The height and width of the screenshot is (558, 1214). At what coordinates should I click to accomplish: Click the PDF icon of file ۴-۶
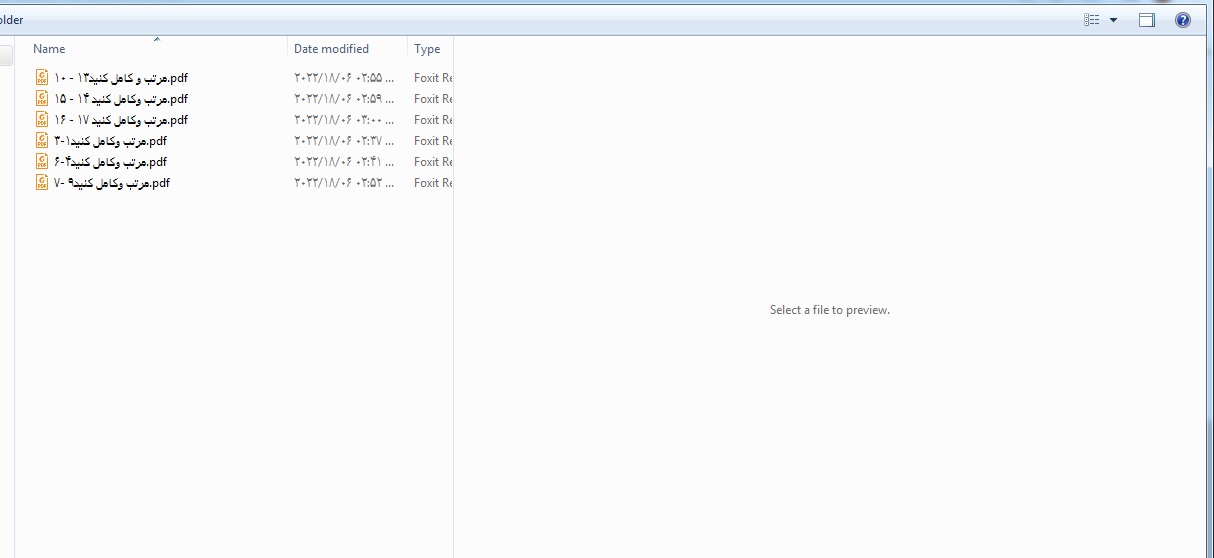(x=42, y=161)
